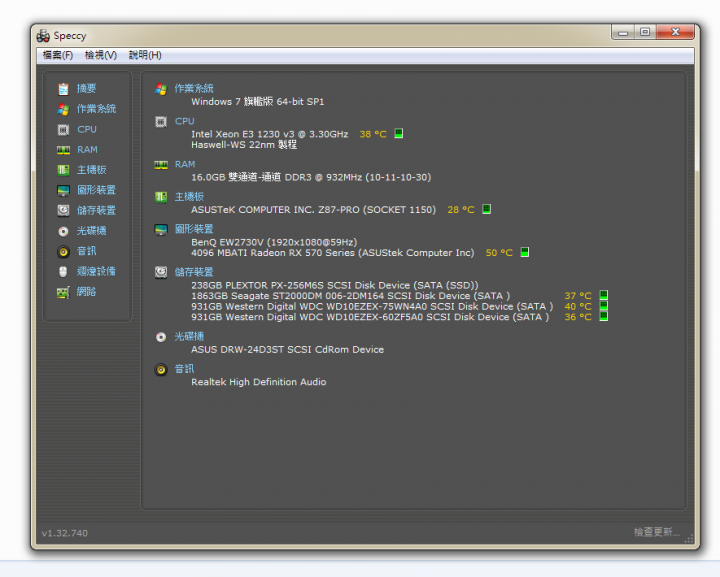Click the CPU chip icon in sidebar

(x=63, y=129)
